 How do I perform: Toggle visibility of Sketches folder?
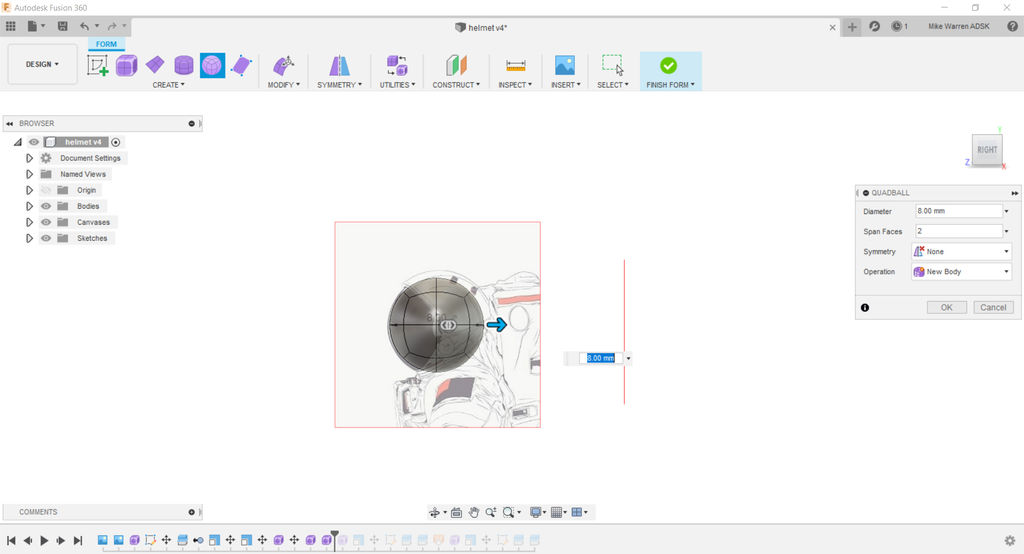click(46, 238)
